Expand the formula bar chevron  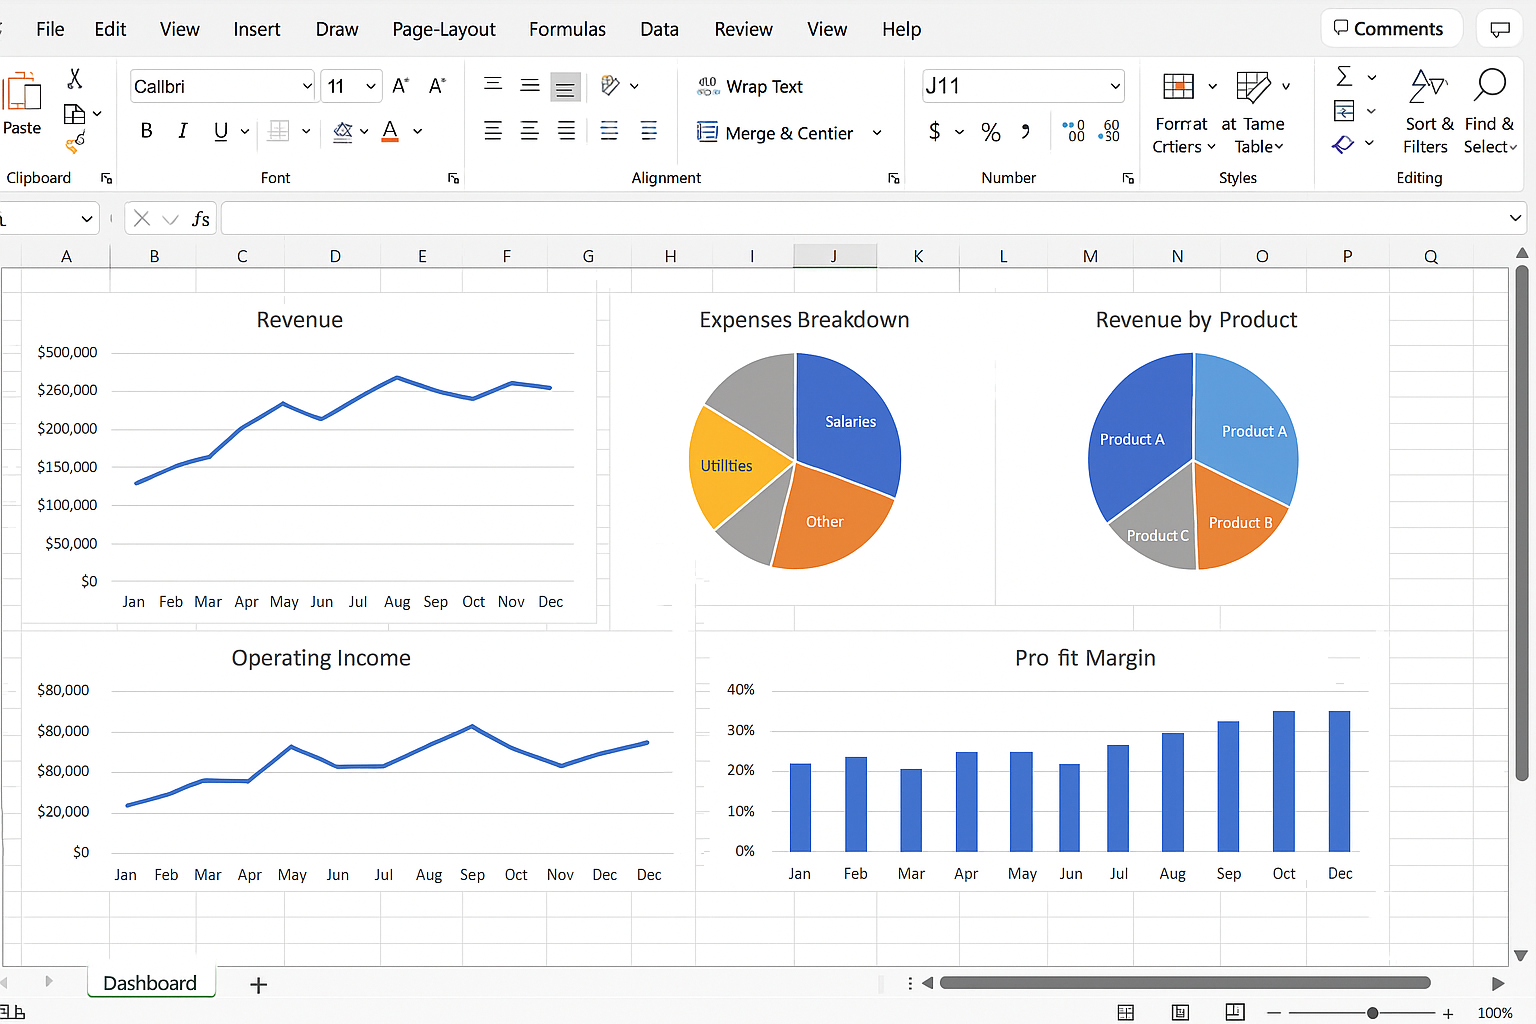[1516, 218]
